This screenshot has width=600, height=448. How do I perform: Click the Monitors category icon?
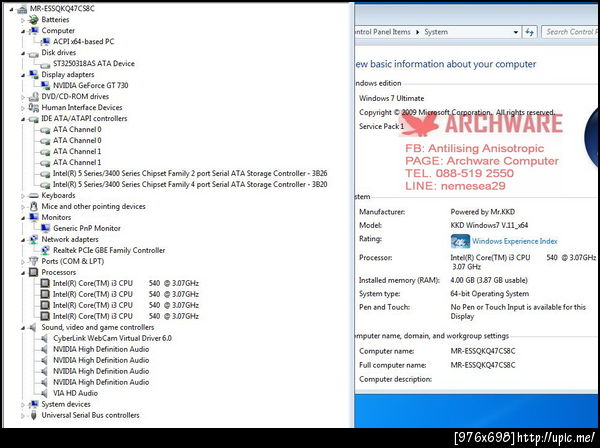pyautogui.click(x=34, y=217)
